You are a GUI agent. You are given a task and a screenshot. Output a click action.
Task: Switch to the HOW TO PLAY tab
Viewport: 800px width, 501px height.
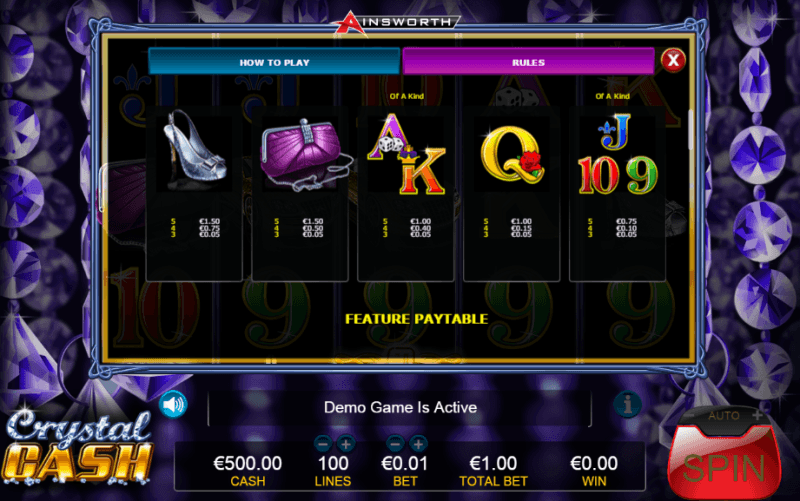[x=274, y=62]
